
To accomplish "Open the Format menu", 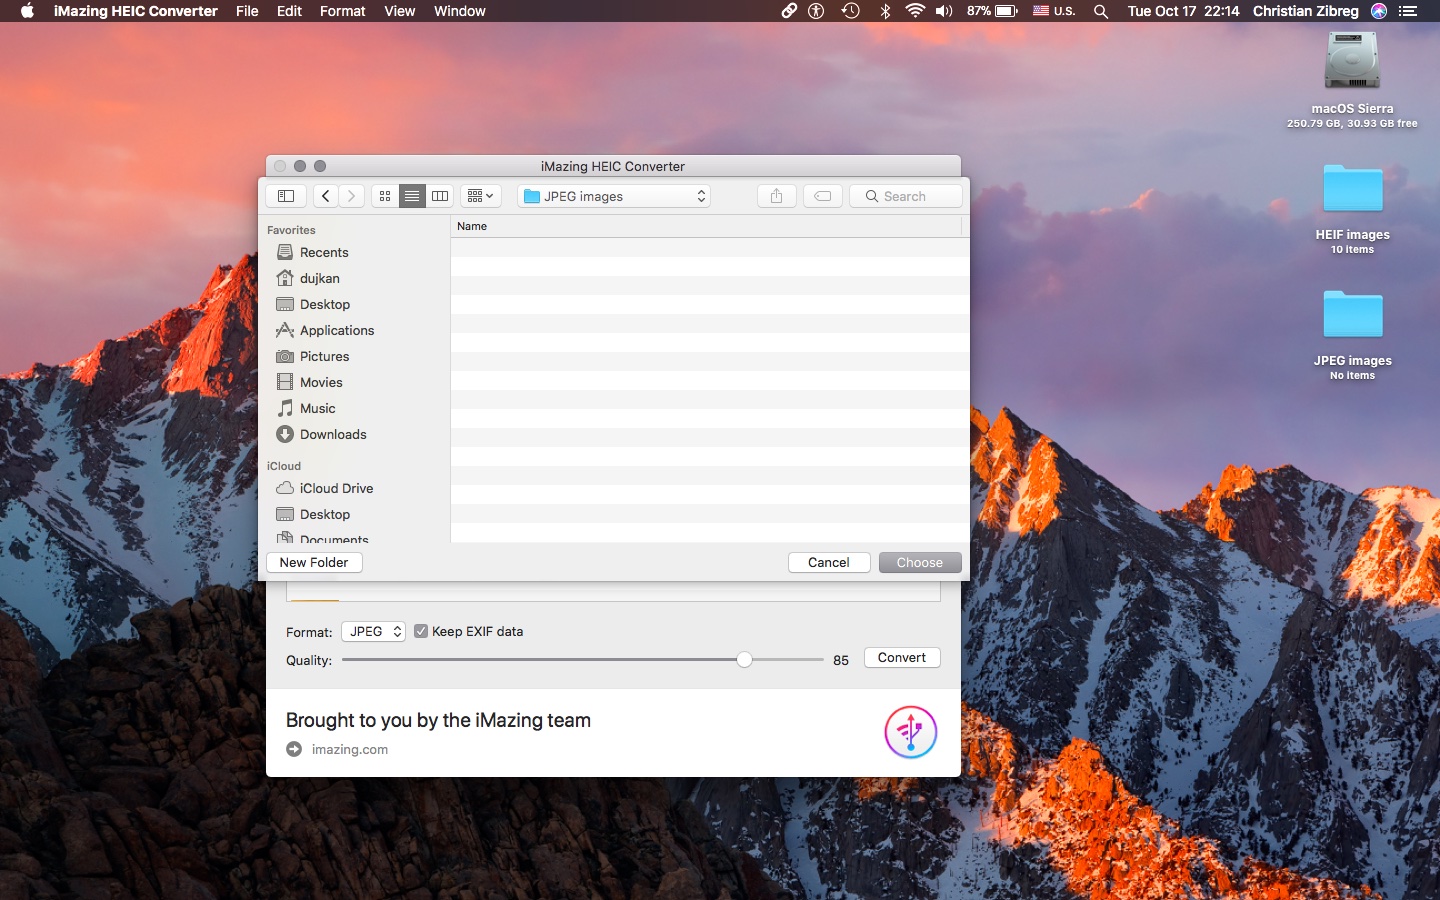I will (342, 11).
